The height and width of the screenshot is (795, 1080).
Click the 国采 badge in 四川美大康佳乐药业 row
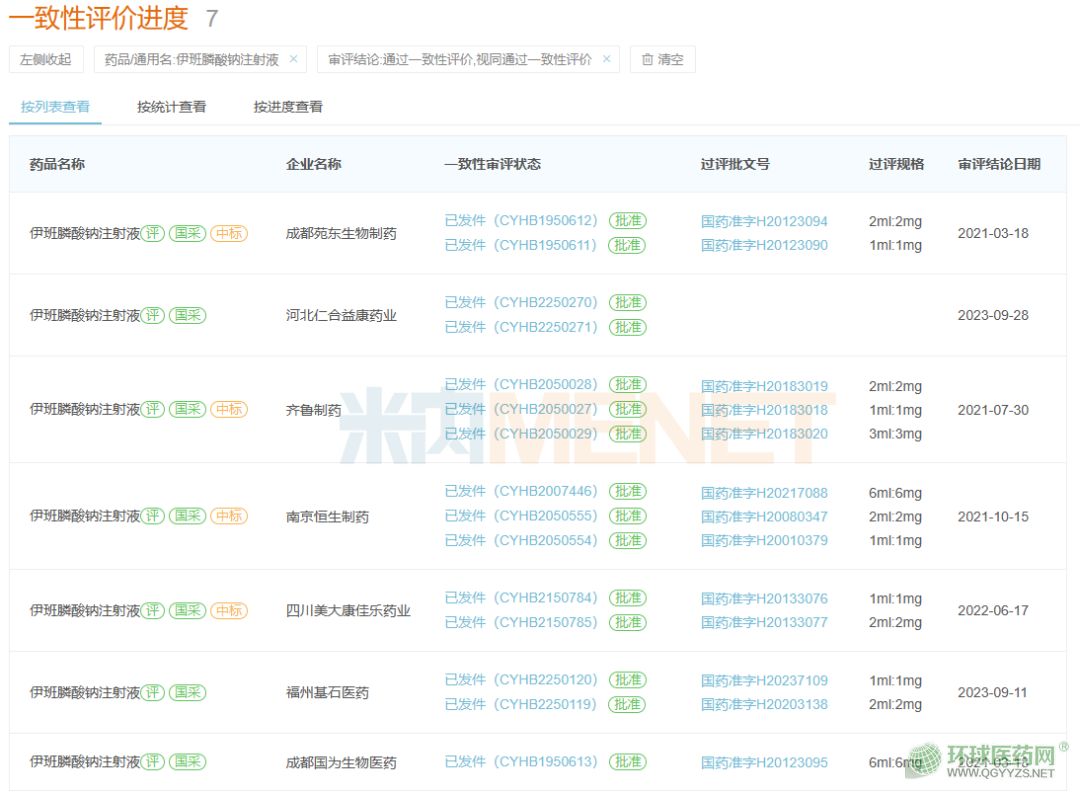[x=187, y=610]
